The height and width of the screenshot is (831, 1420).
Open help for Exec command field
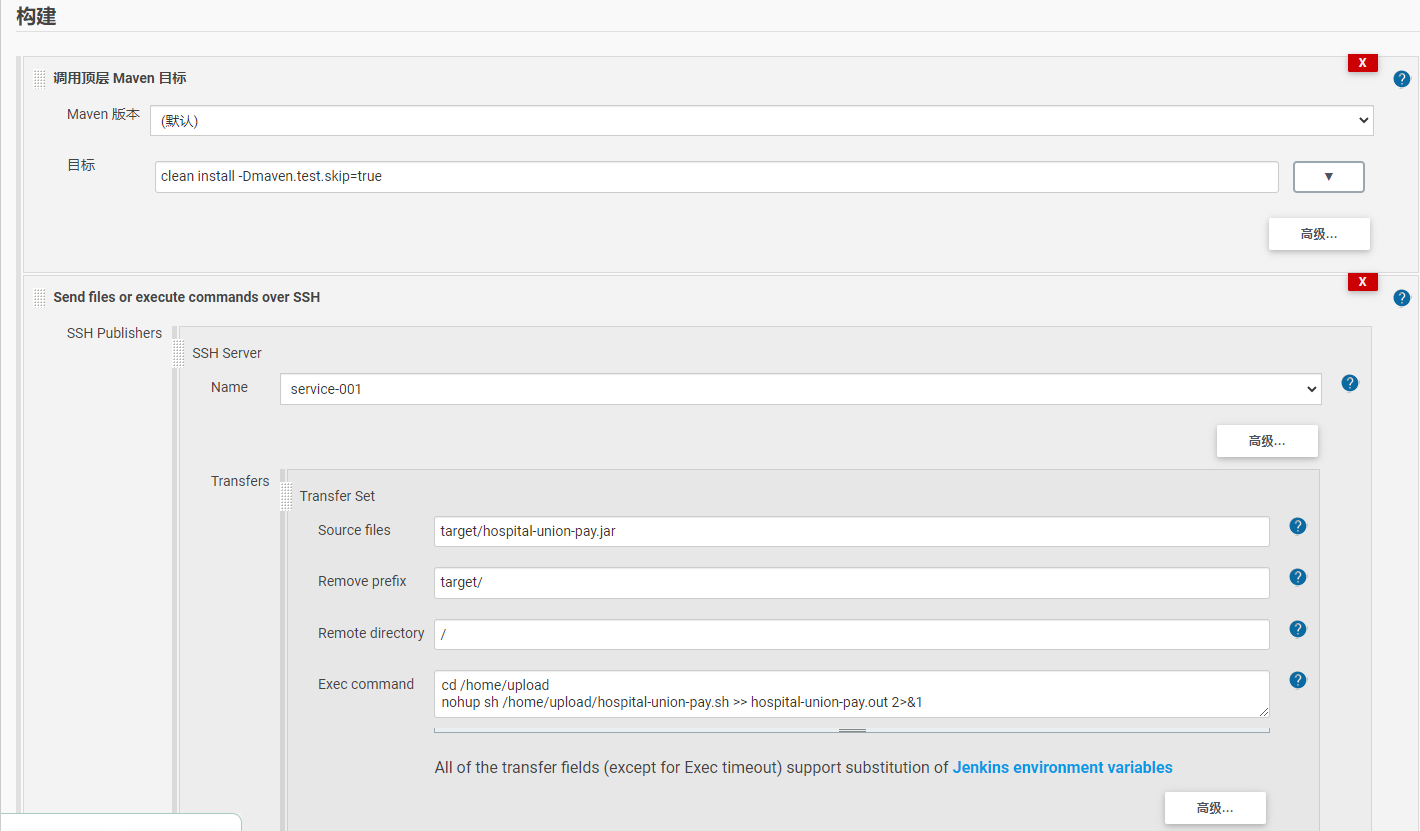[1297, 680]
